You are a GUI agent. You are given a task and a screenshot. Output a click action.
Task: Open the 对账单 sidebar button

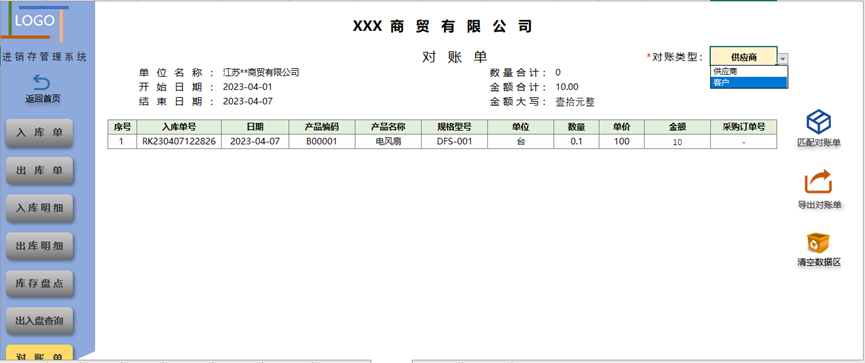coord(39,354)
